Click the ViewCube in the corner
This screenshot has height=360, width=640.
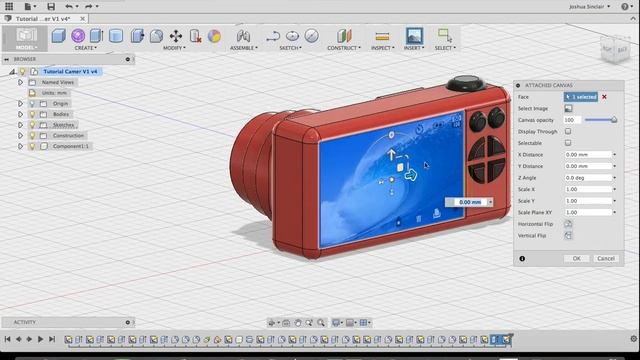pos(615,49)
